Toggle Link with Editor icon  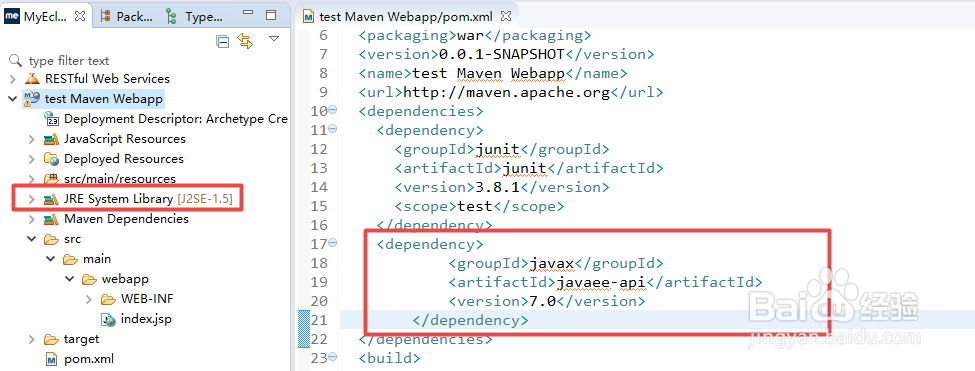point(245,42)
